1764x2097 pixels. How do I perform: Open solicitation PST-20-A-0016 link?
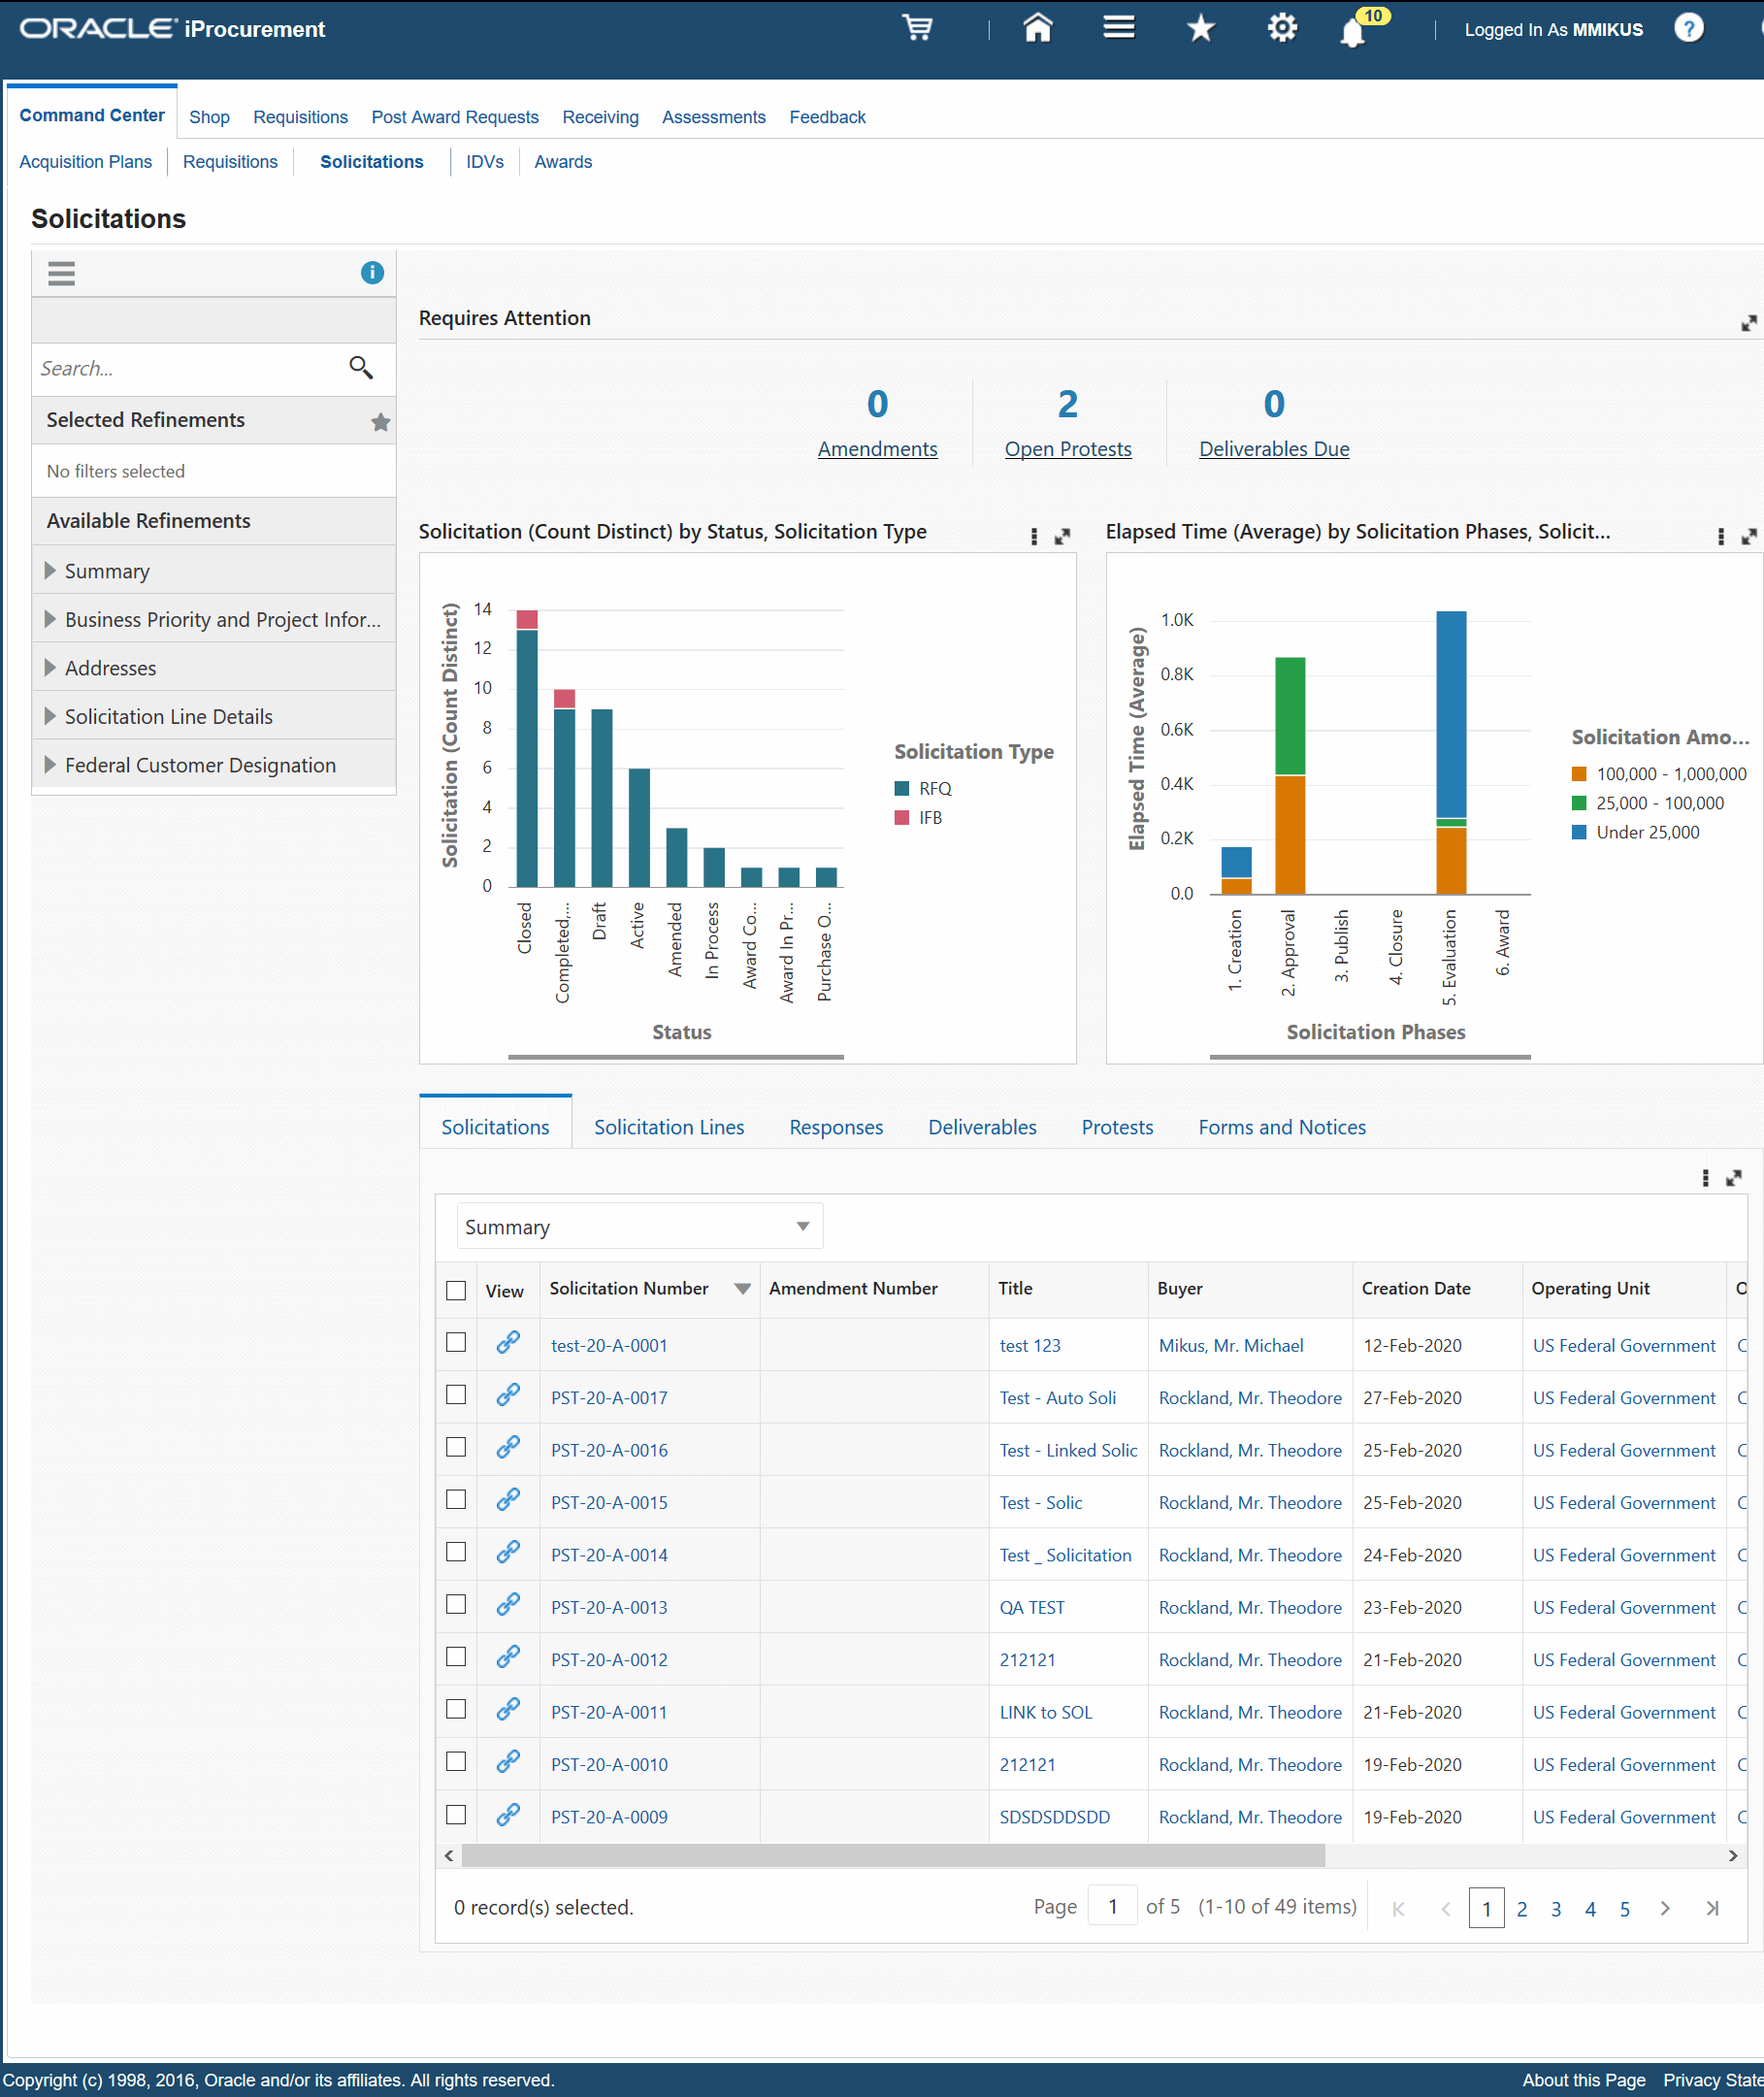(609, 1450)
